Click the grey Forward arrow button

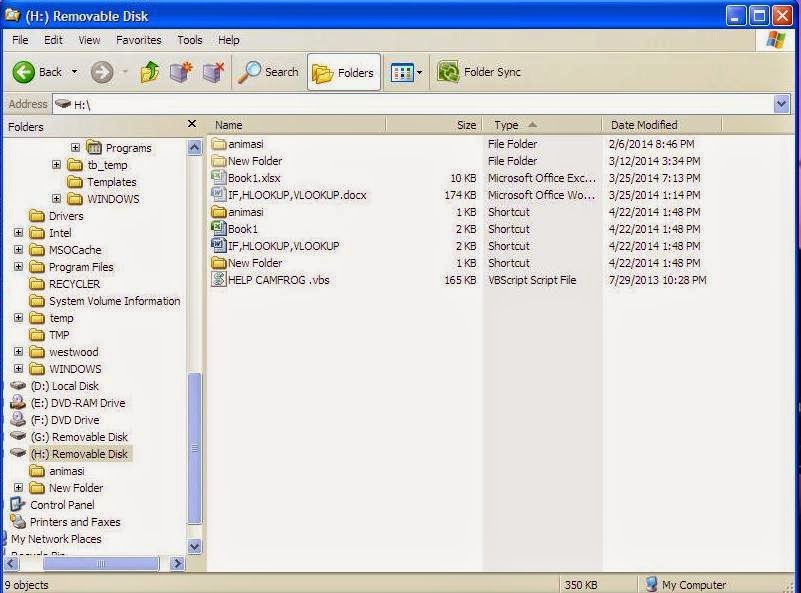(x=102, y=72)
